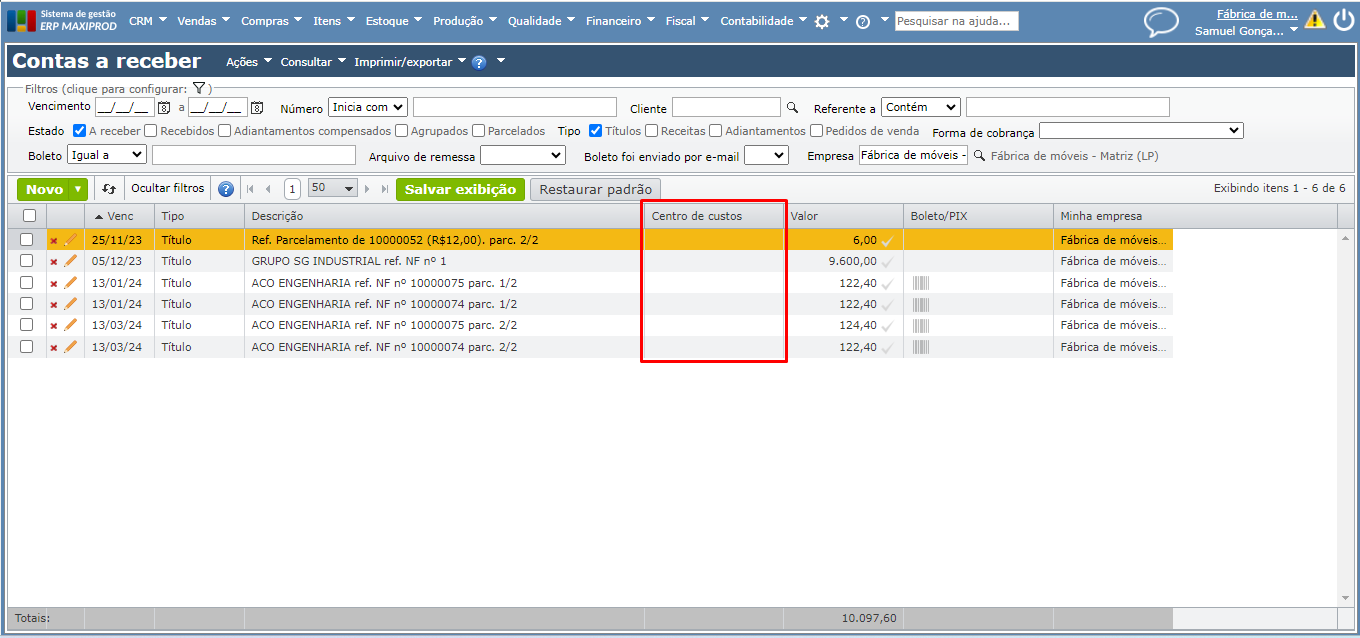Click the yellow warning alert icon

(x=1314, y=20)
